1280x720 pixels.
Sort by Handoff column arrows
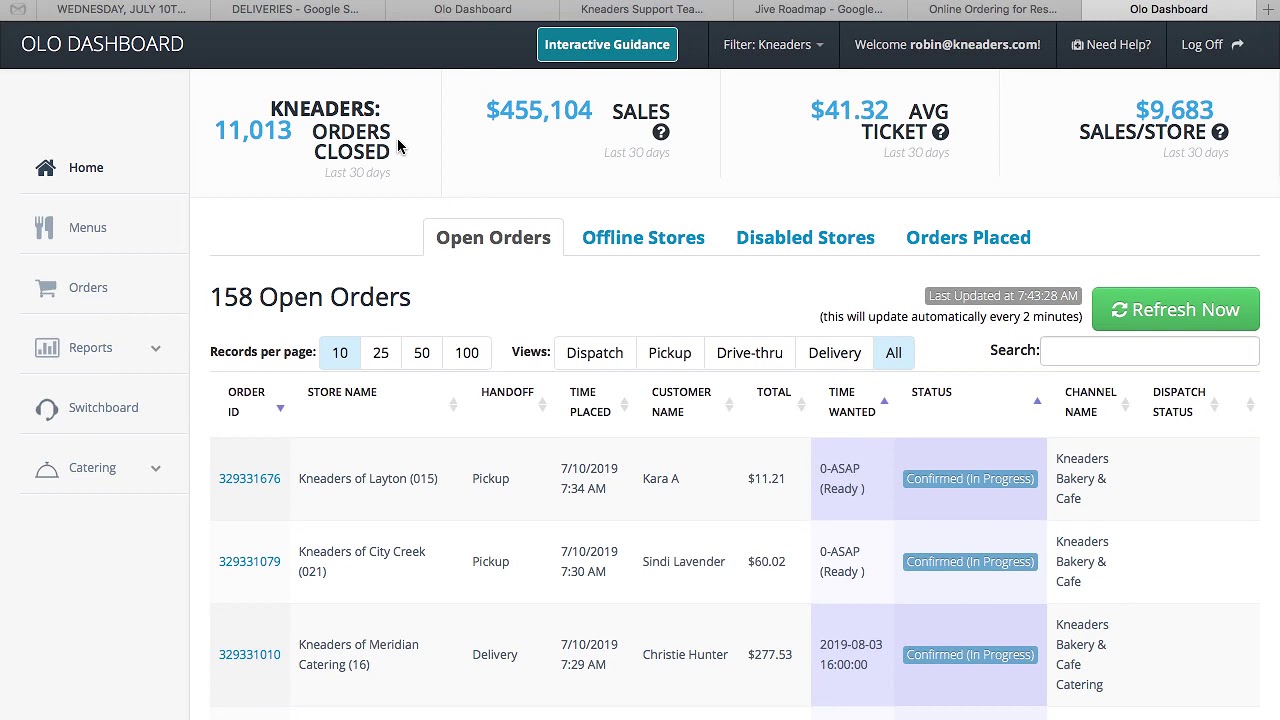coord(542,404)
